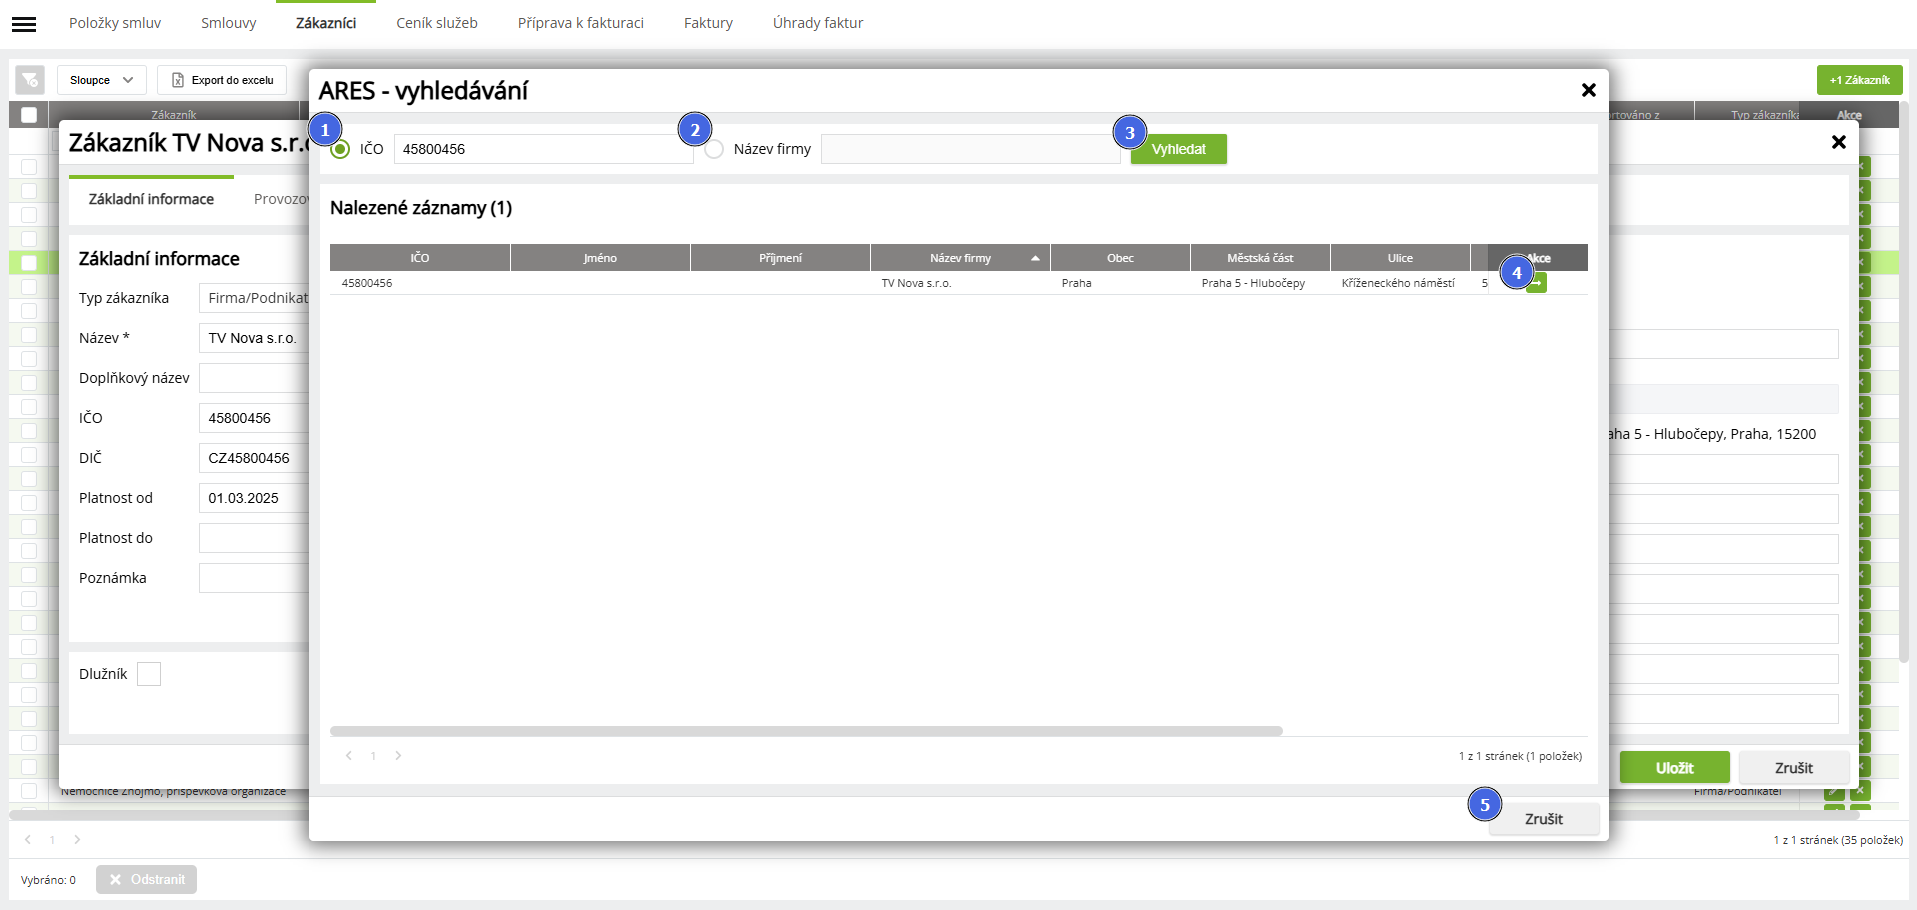Open the Sloupce columns dropdown

tap(102, 80)
